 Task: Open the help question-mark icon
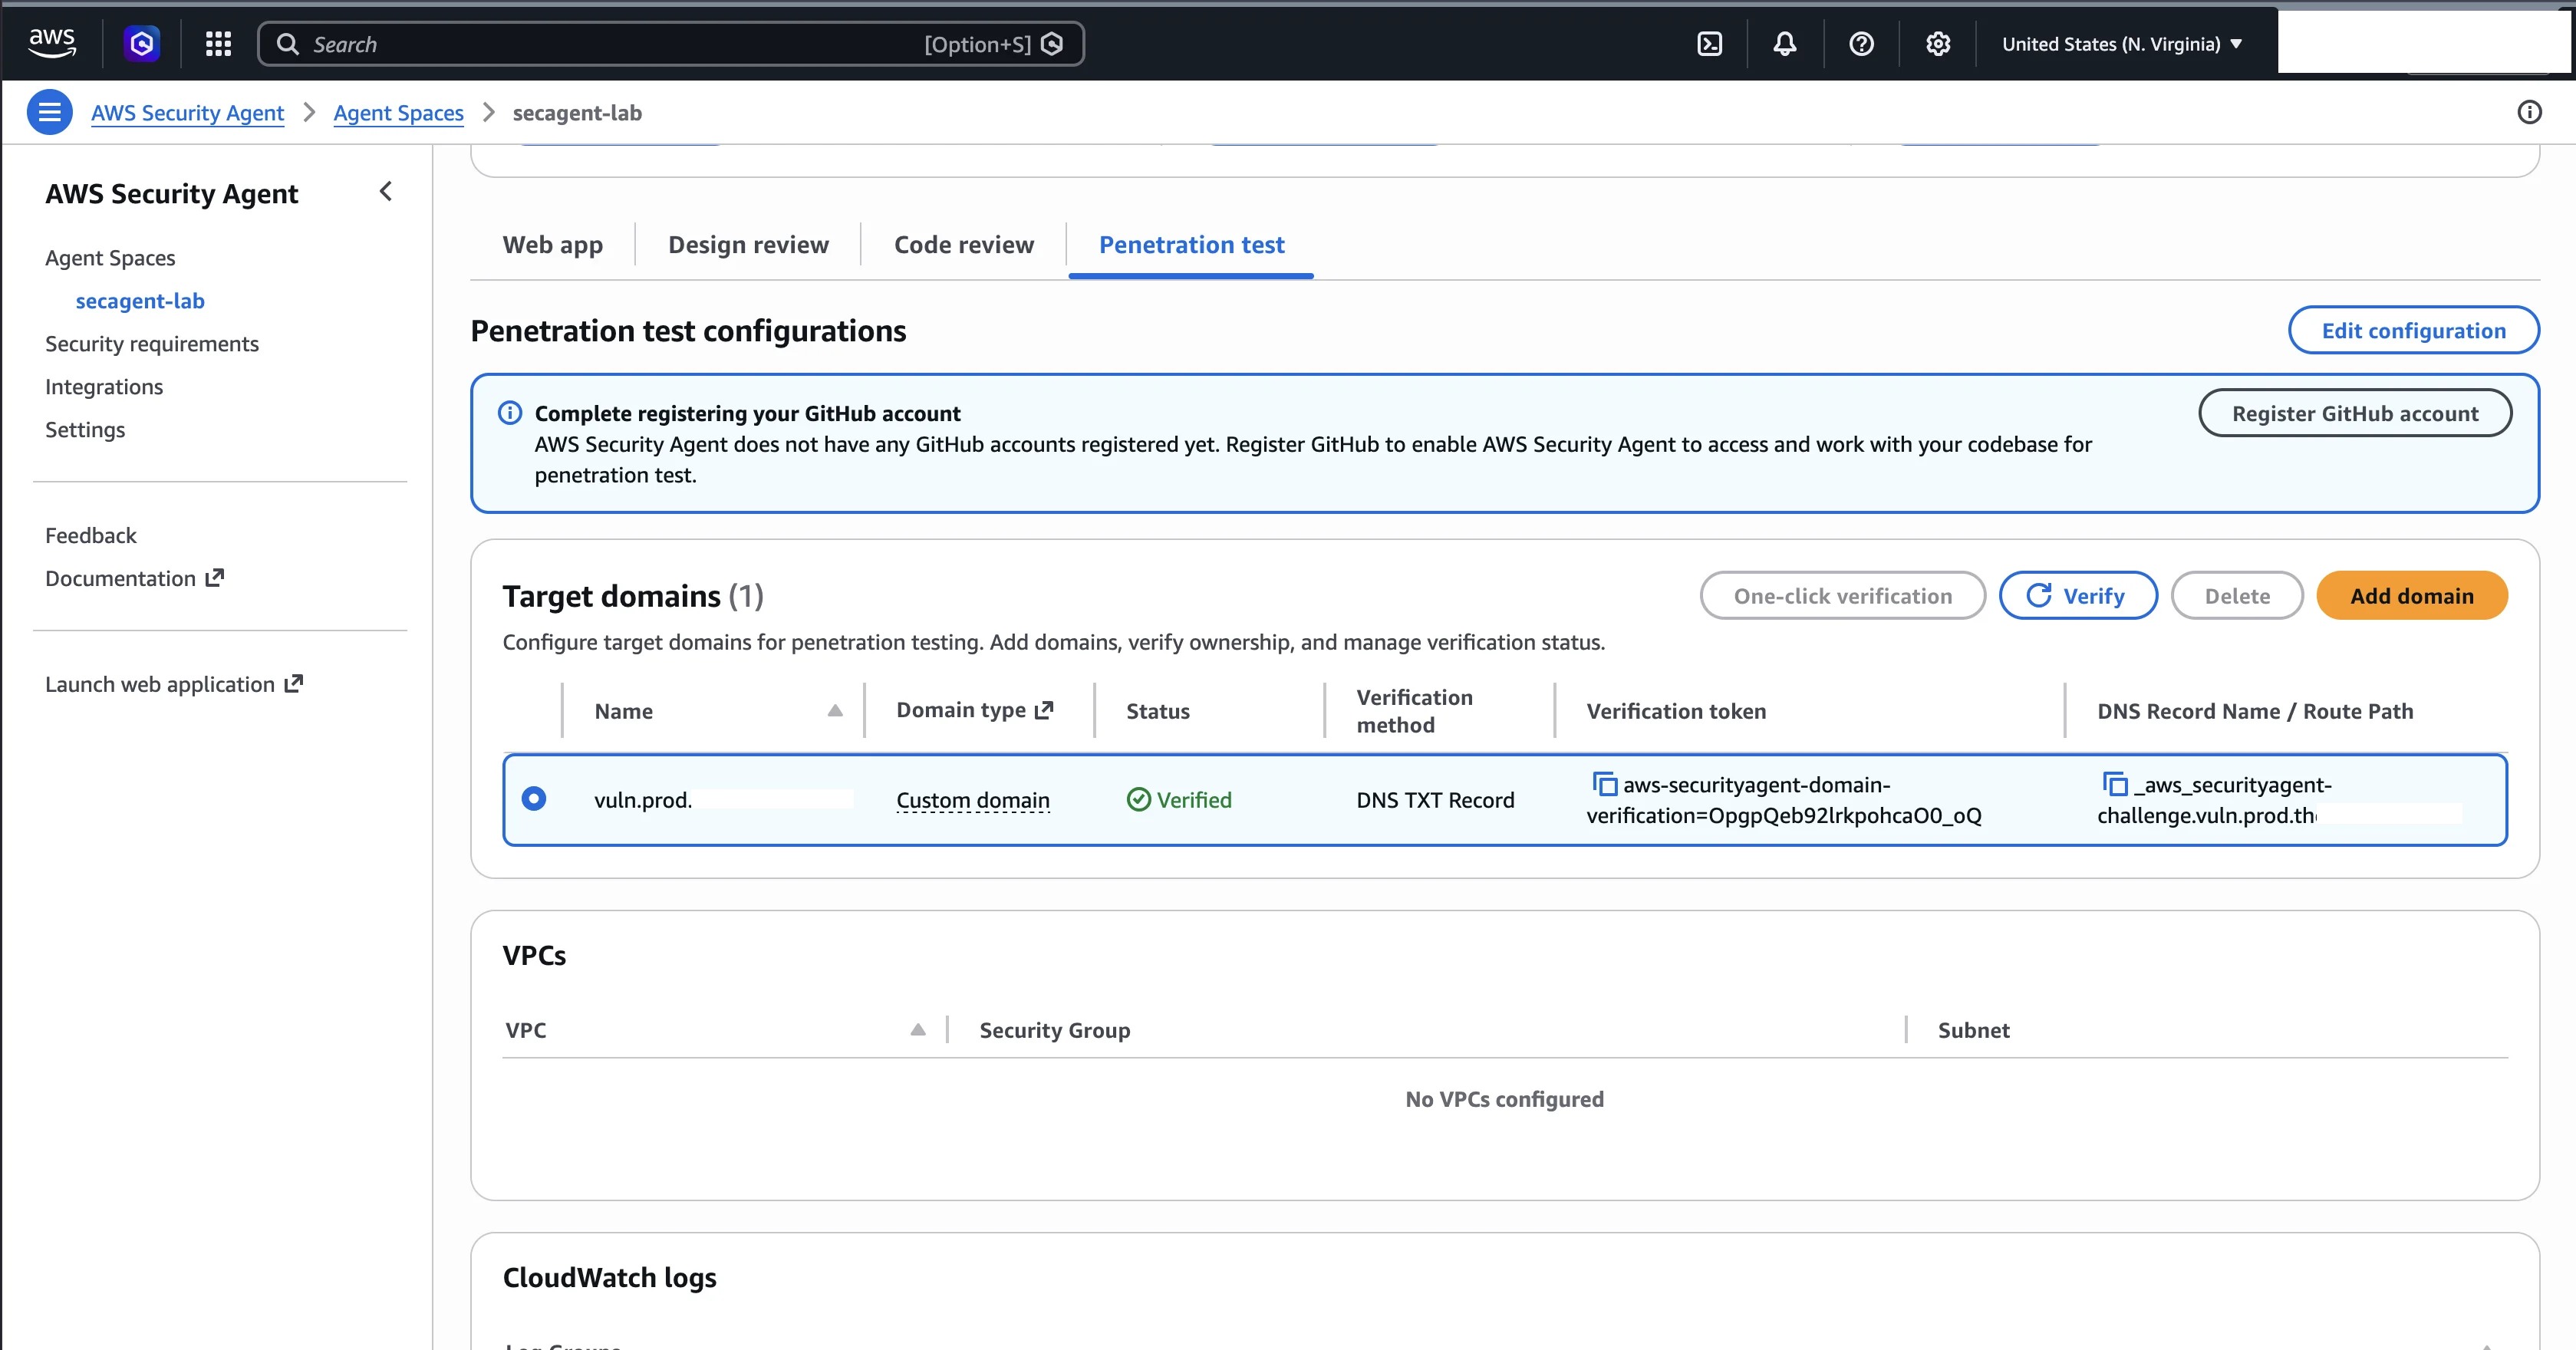pos(1861,44)
